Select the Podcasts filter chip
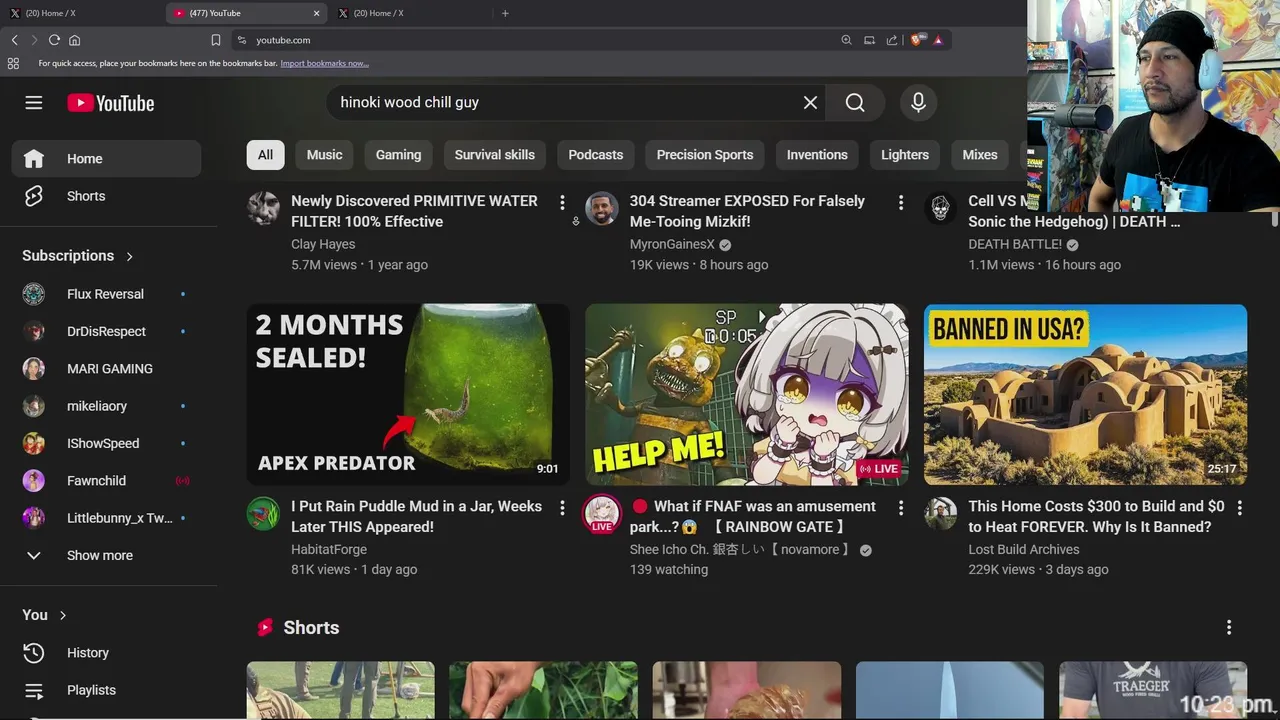1280x720 pixels. [x=596, y=155]
